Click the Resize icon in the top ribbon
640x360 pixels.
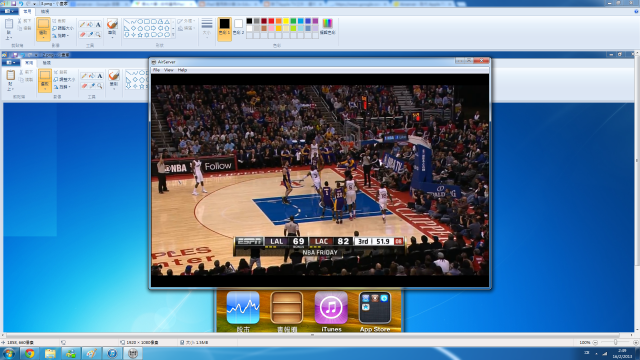[x=55, y=28]
